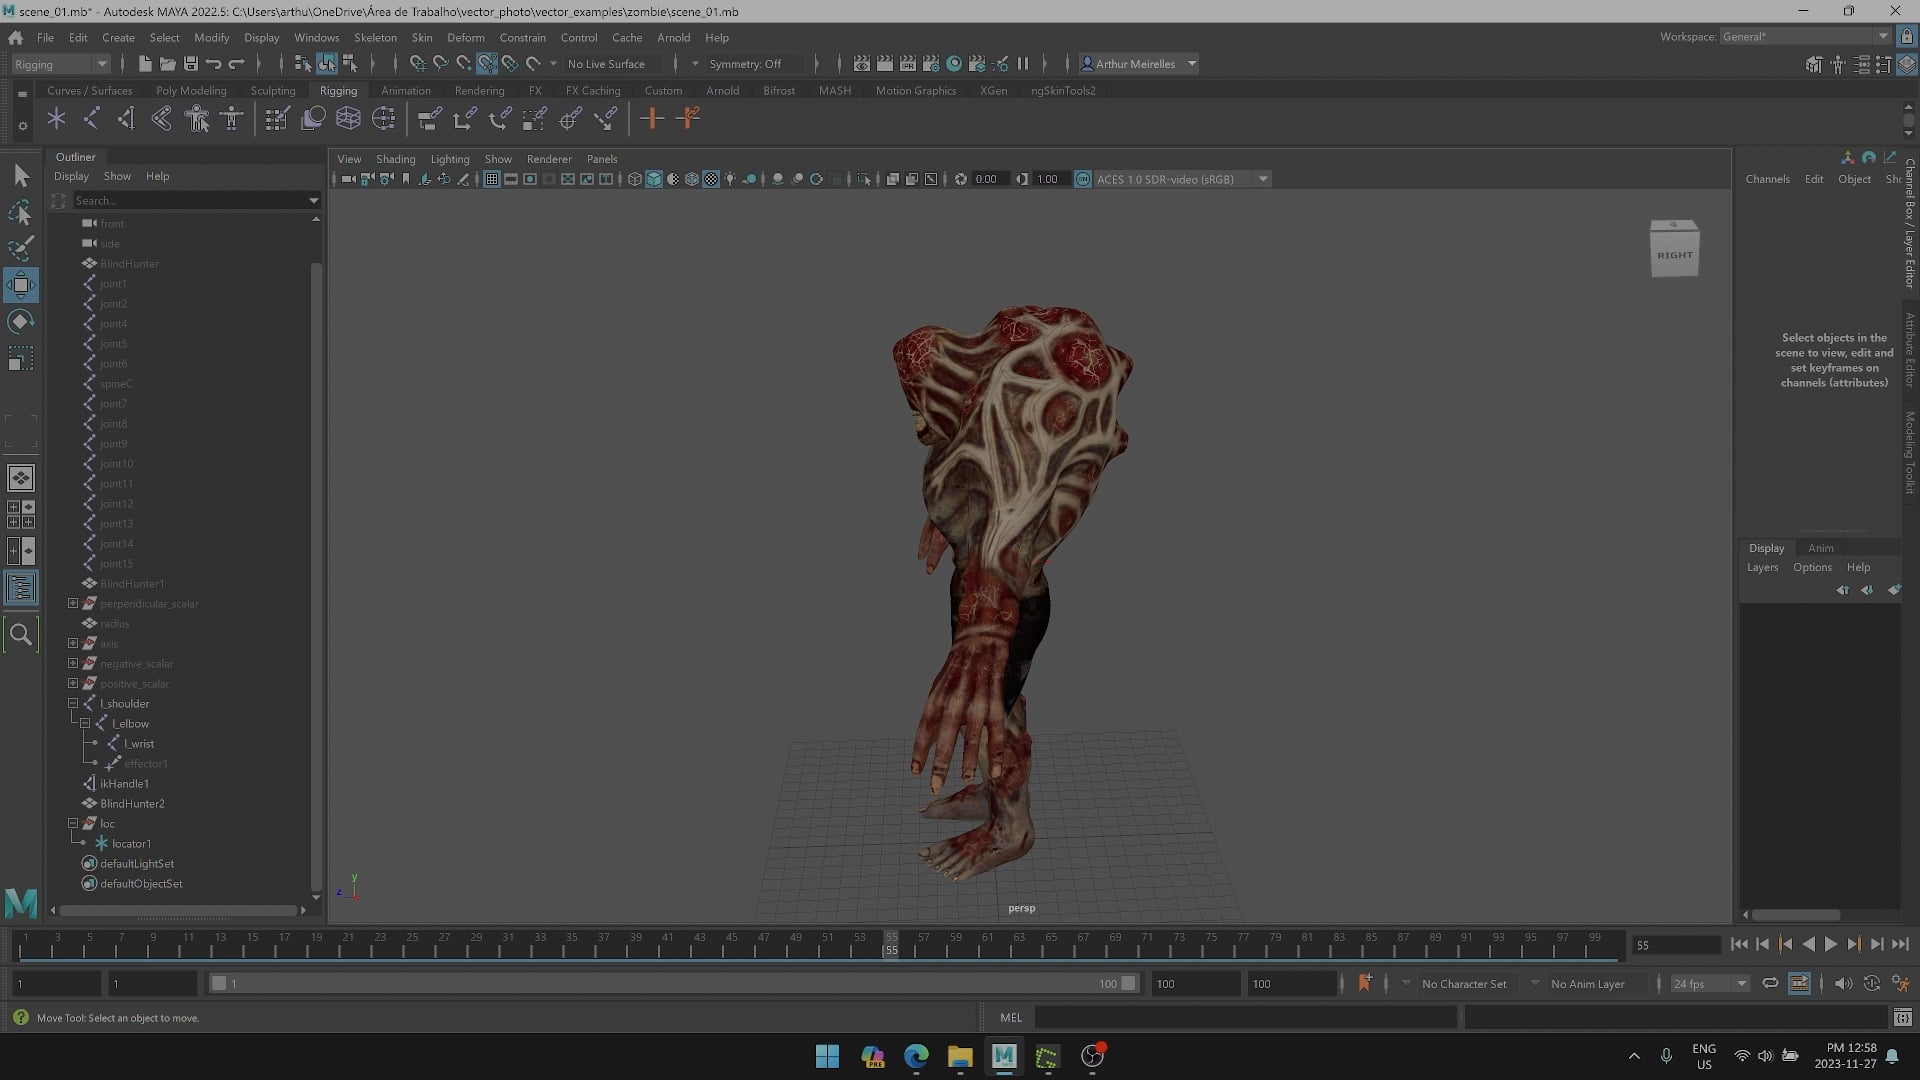The width and height of the screenshot is (1920, 1080).
Task: Click the Parent constraint shelf icon
Action: point(429,119)
